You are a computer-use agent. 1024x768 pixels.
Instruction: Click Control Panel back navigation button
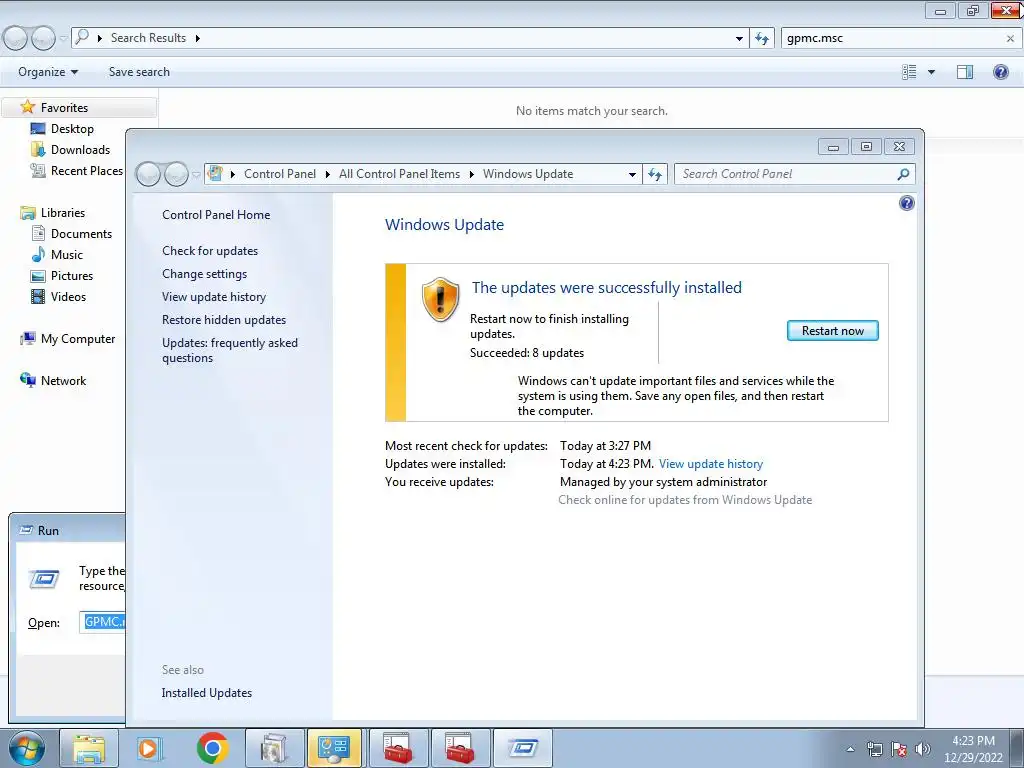tap(148, 174)
